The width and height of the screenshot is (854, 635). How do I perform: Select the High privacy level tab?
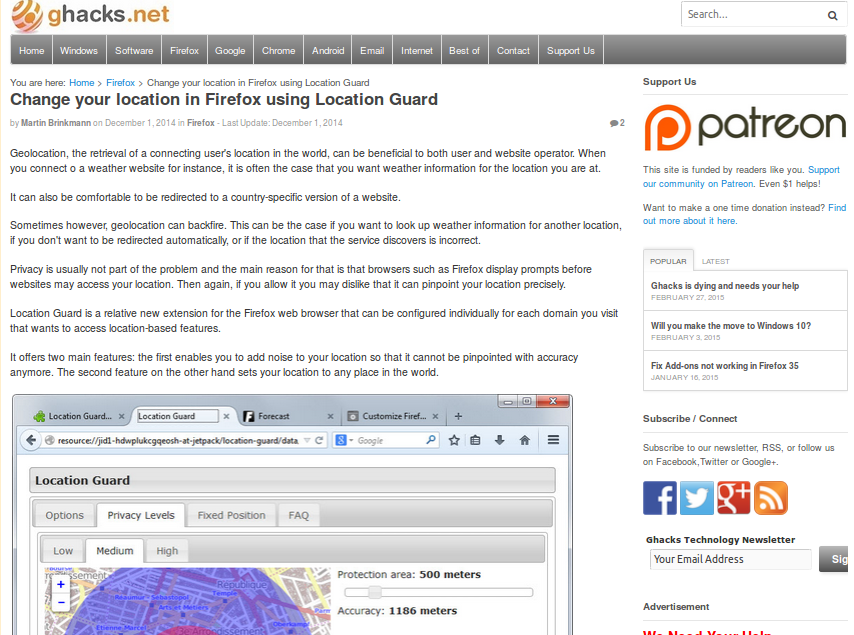[x=167, y=551]
